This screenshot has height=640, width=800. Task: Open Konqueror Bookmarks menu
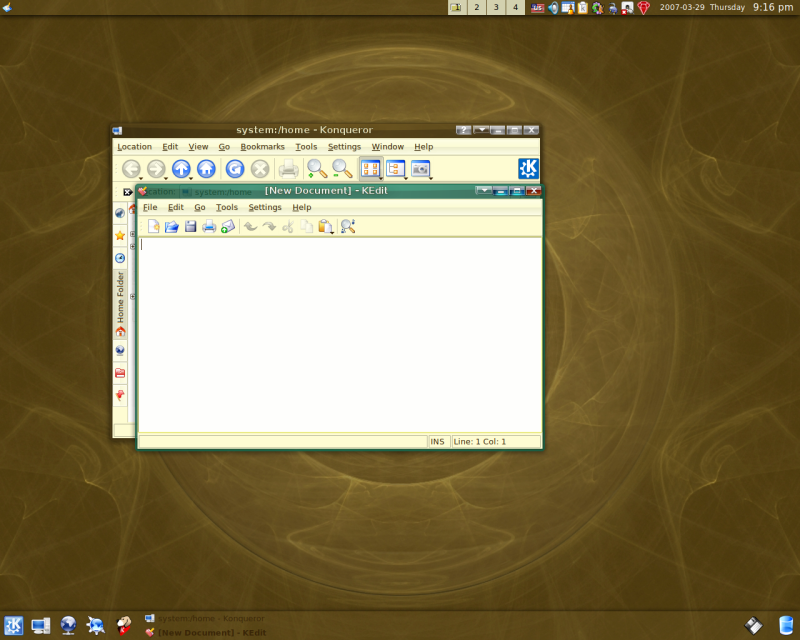click(262, 146)
